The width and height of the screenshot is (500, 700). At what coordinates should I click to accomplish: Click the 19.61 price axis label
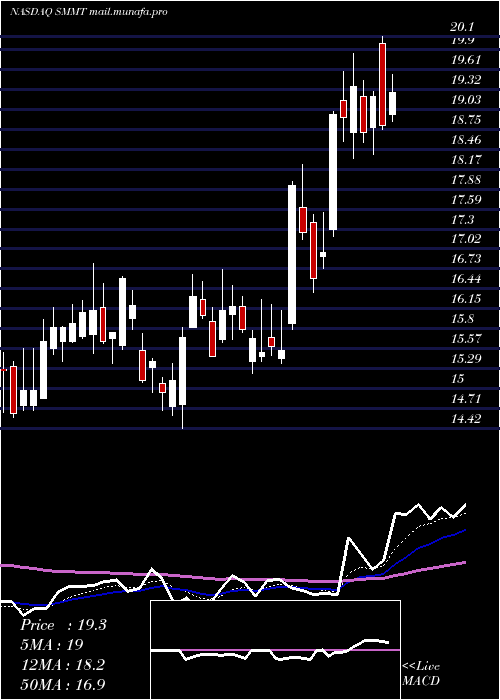click(x=466, y=60)
